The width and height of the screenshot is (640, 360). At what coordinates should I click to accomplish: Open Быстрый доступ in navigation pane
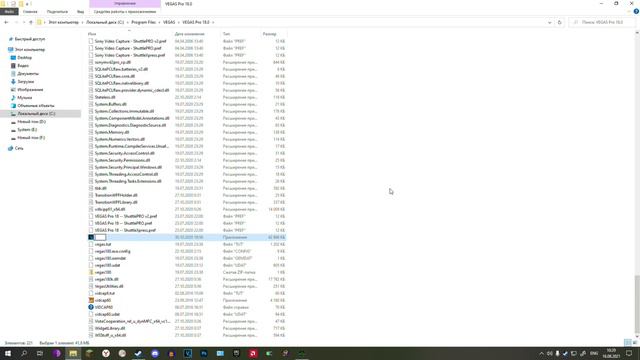(30, 39)
